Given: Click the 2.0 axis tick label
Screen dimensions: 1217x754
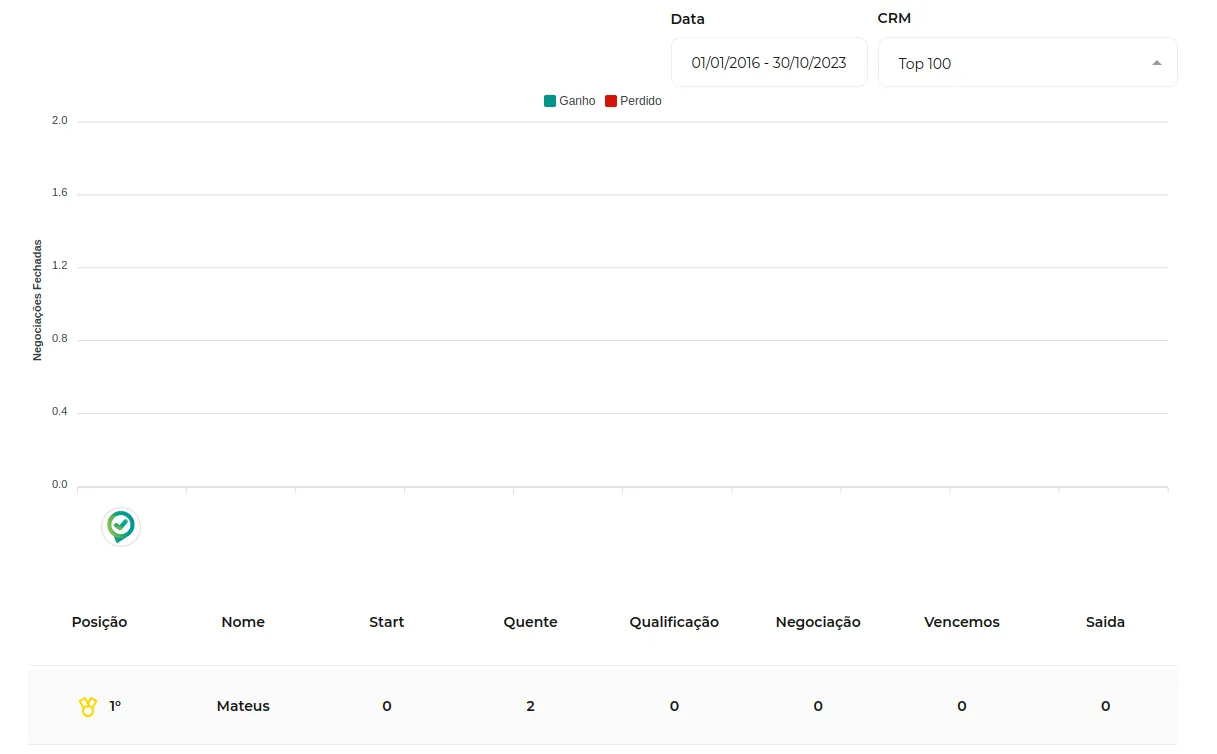Looking at the screenshot, I should [x=60, y=121].
